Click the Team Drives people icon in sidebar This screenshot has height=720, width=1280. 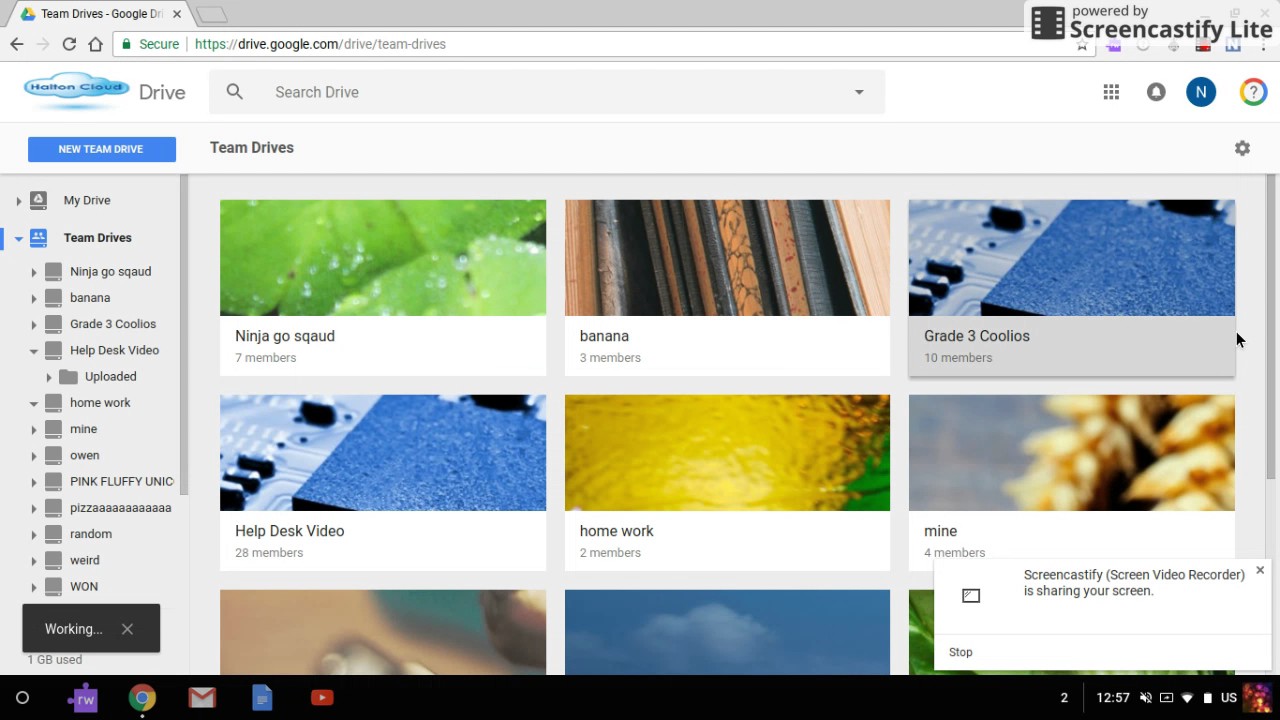pyautogui.click(x=38, y=238)
